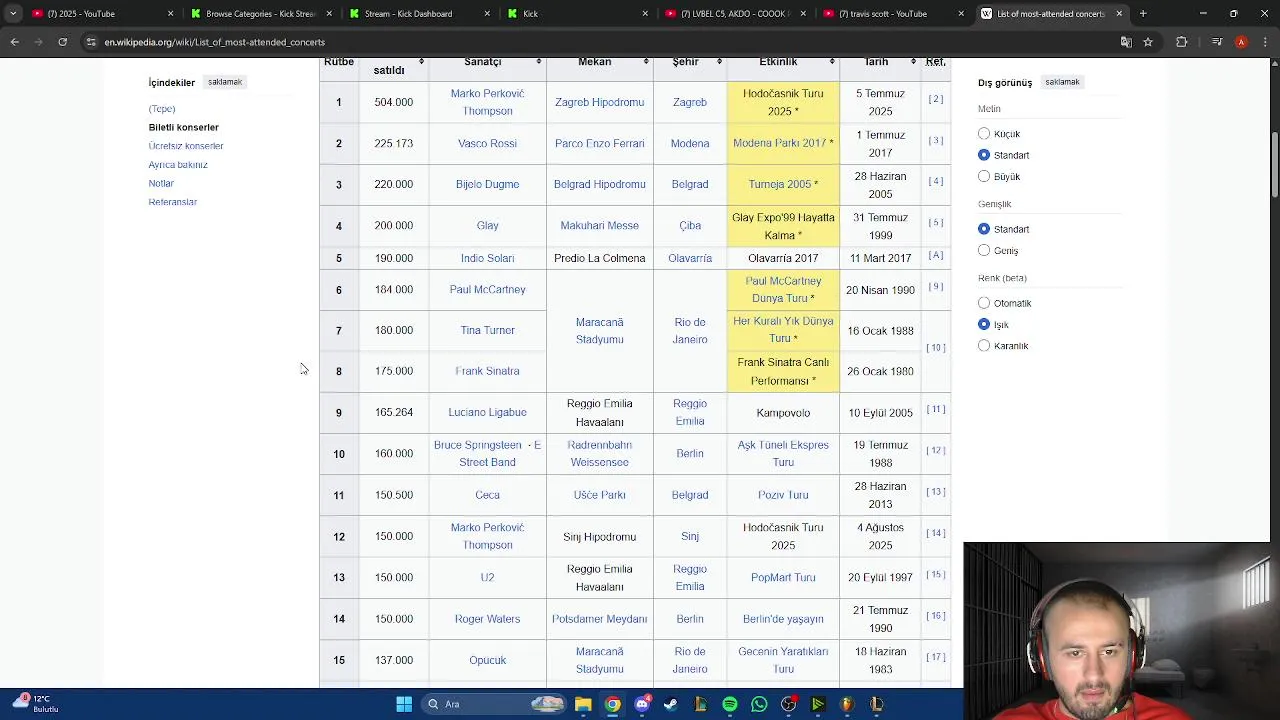Hide the İçindekiler panel with saklamak
This screenshot has width=1280, height=720.
(x=225, y=82)
